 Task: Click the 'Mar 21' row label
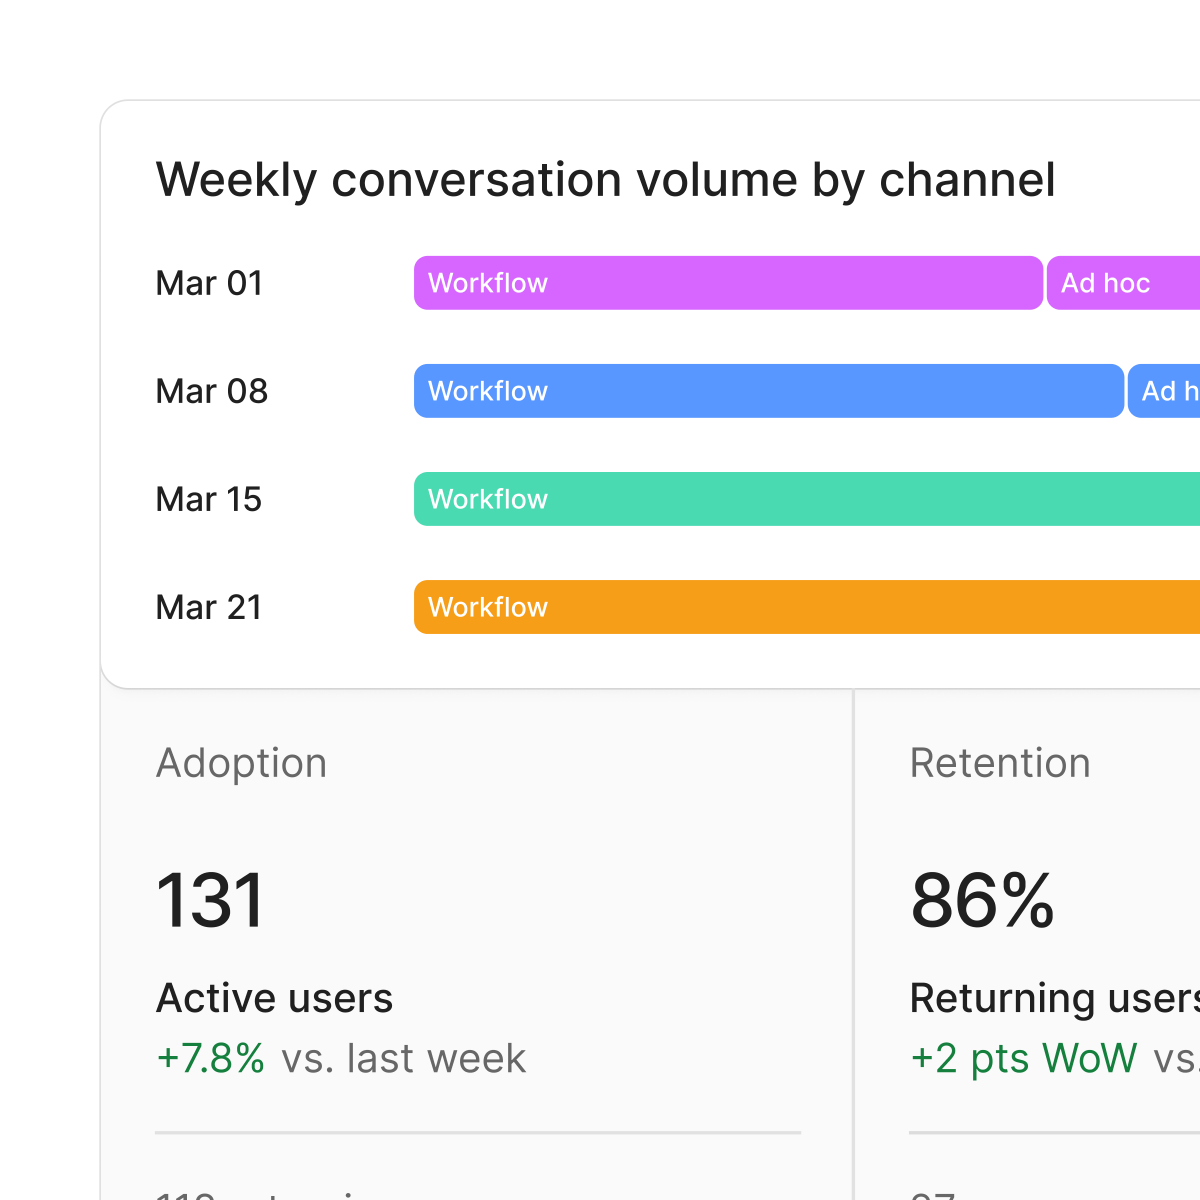[x=209, y=607]
